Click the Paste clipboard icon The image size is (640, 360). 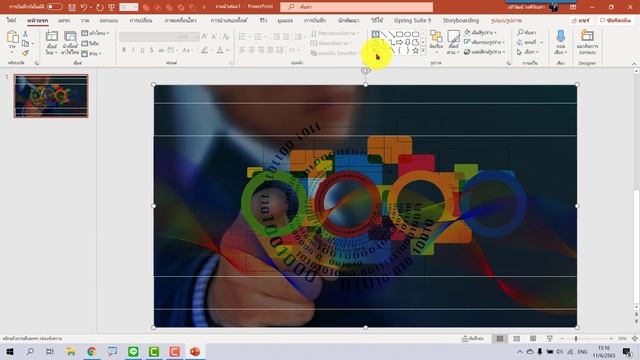pos(12,38)
